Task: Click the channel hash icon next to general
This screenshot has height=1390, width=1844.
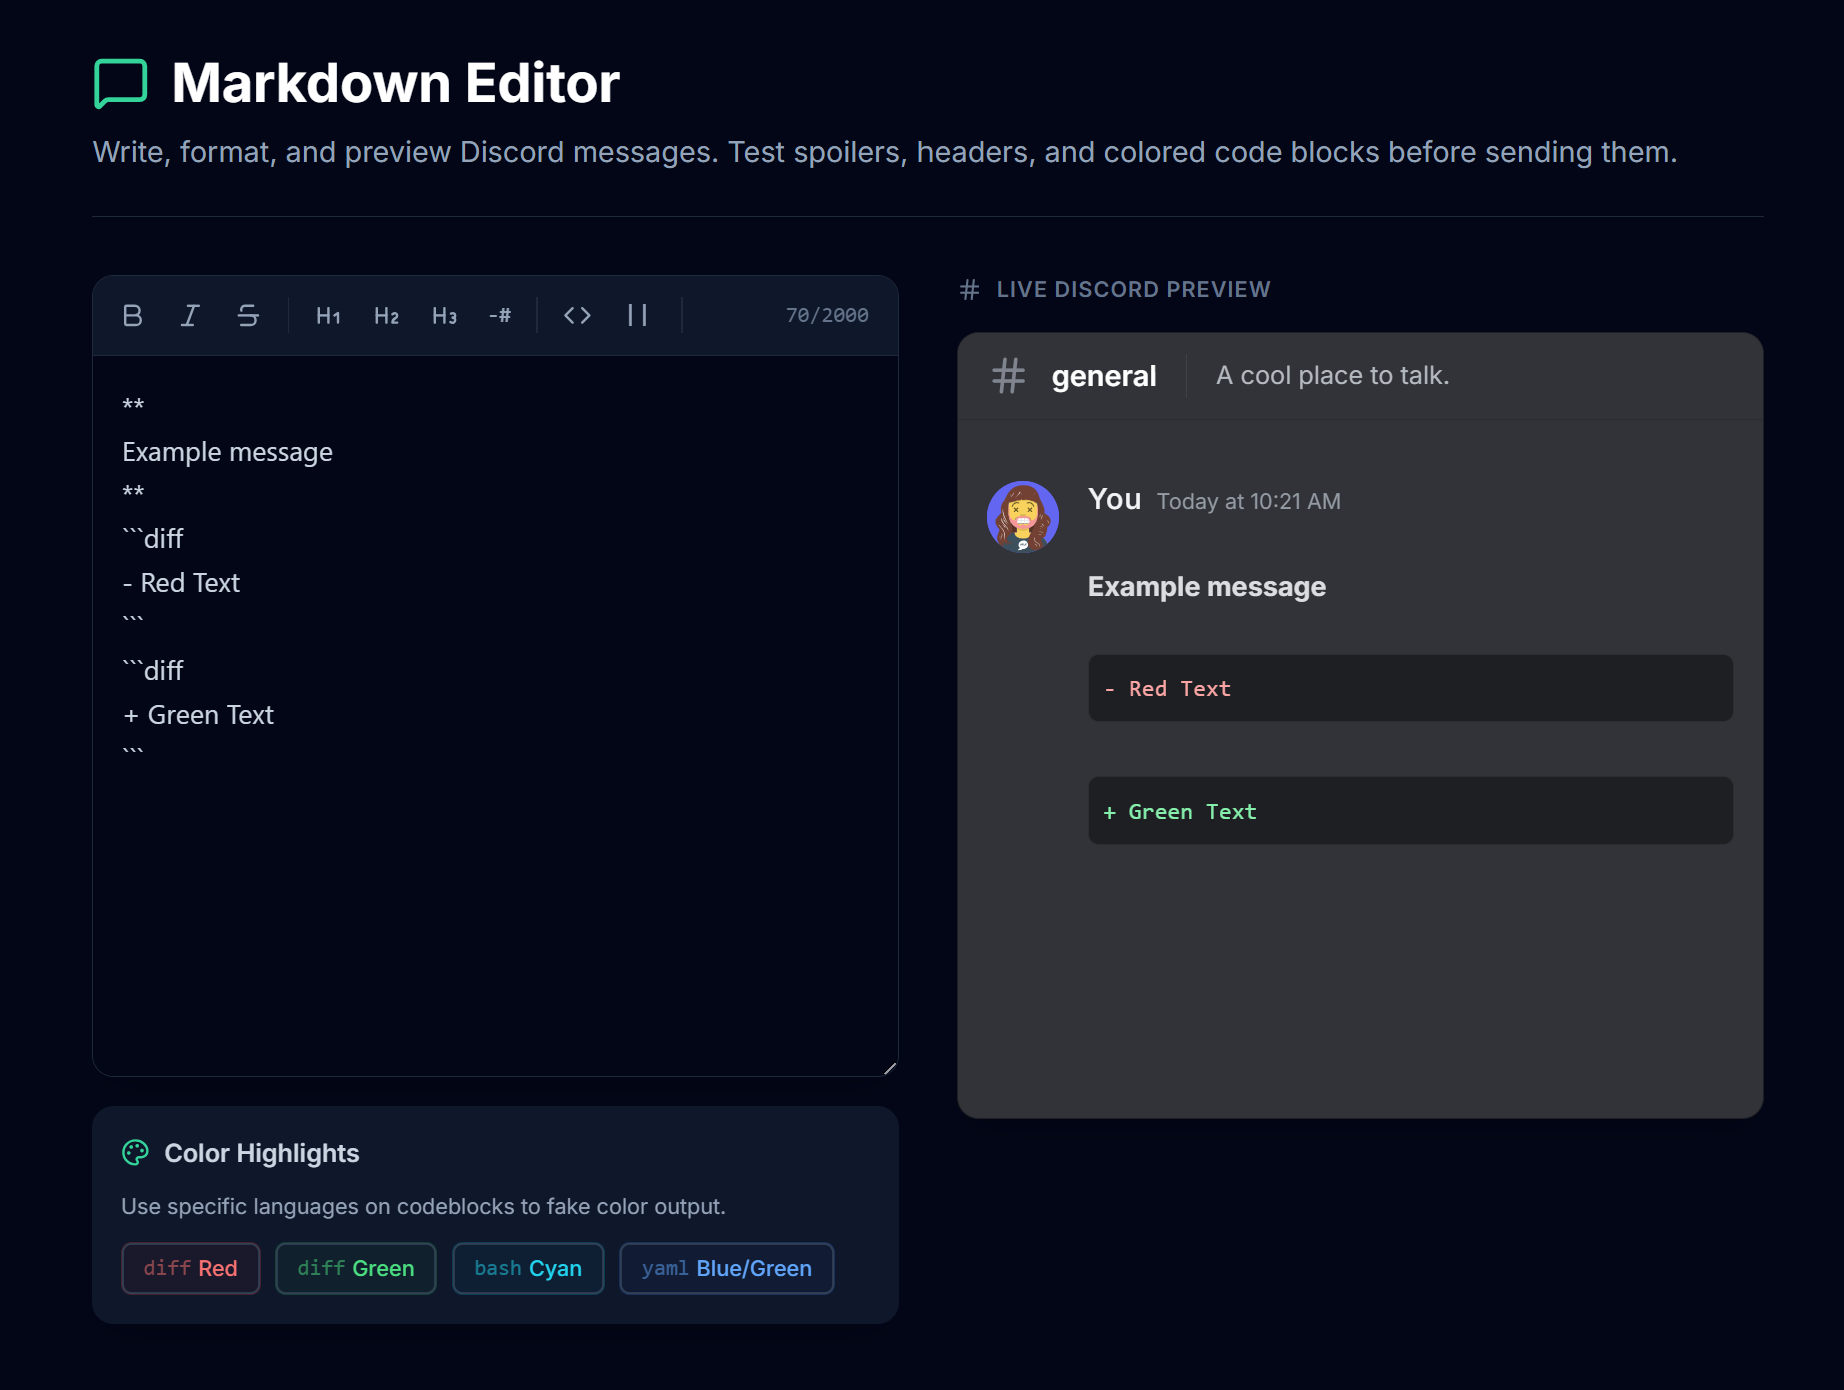Action: pyautogui.click(x=1008, y=376)
